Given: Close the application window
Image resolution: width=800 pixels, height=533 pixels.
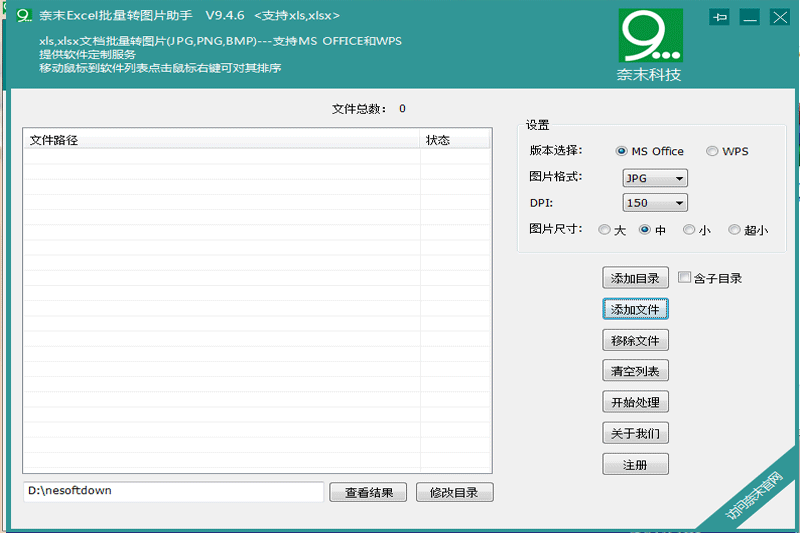Looking at the screenshot, I should (x=779, y=17).
